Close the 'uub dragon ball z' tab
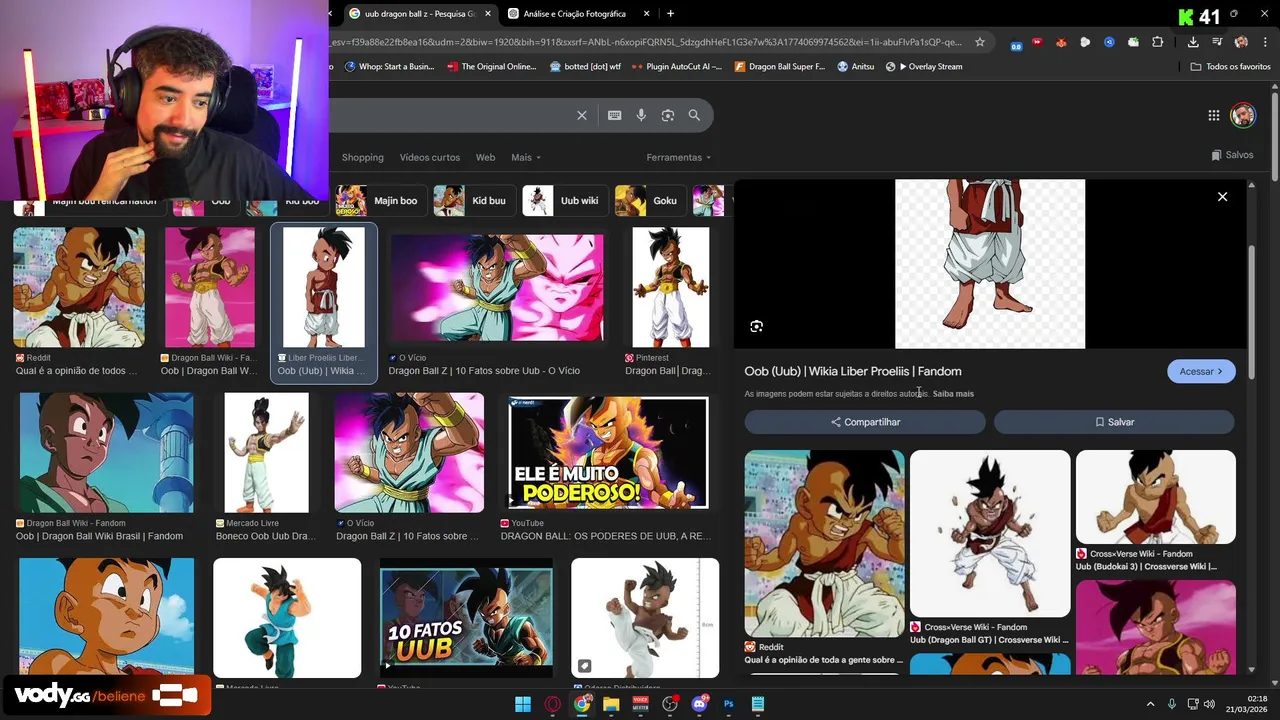This screenshot has width=1280, height=720. [488, 14]
